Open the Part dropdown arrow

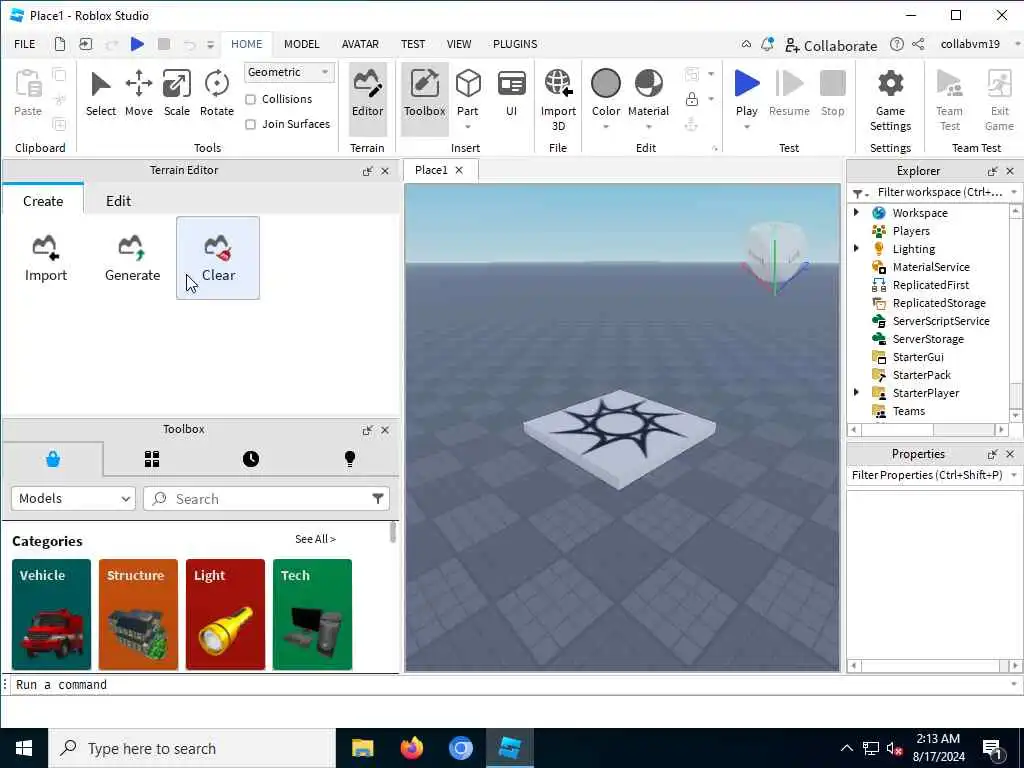click(468, 127)
